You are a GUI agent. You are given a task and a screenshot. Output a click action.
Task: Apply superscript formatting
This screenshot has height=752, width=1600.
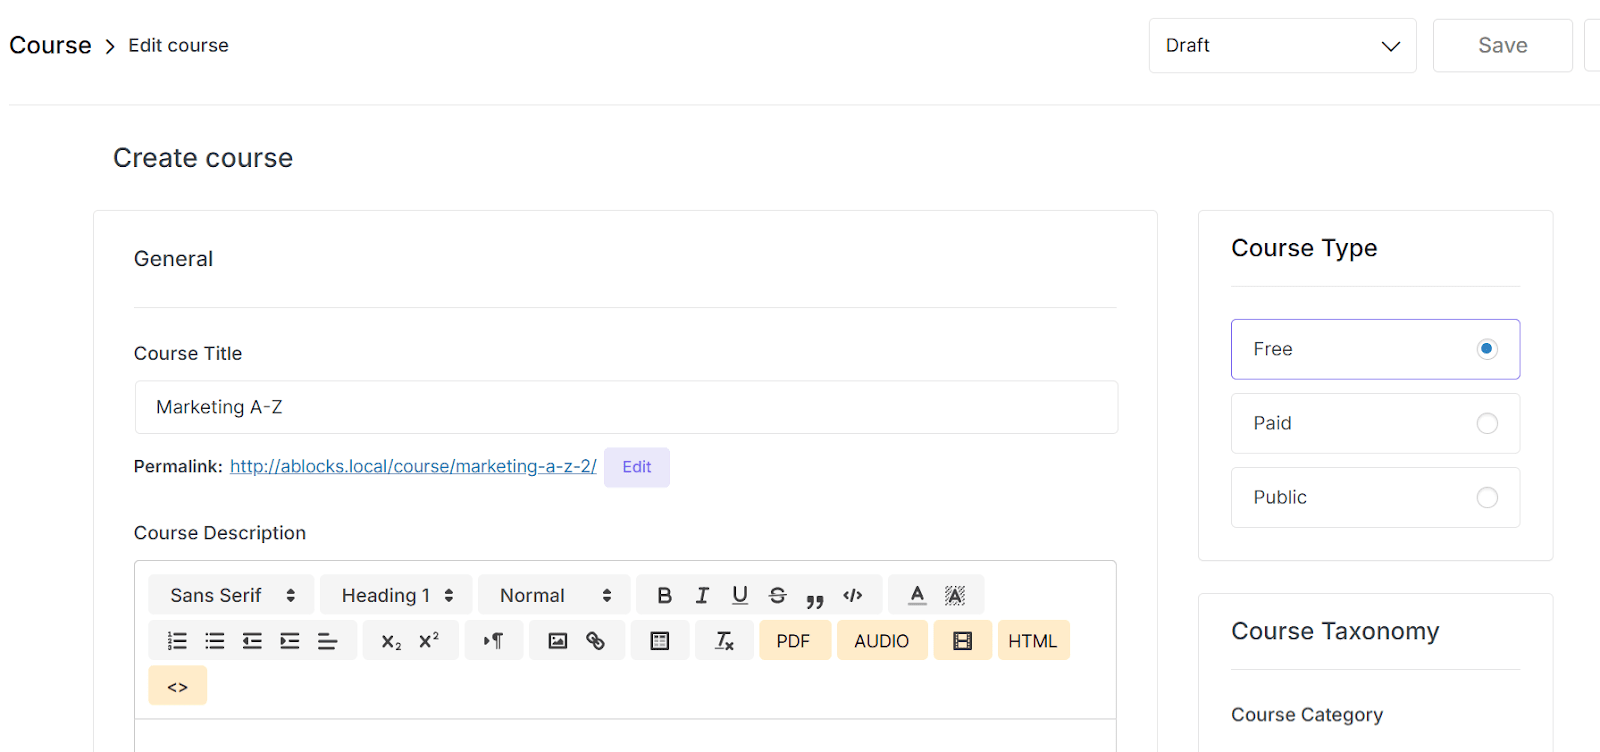point(429,641)
